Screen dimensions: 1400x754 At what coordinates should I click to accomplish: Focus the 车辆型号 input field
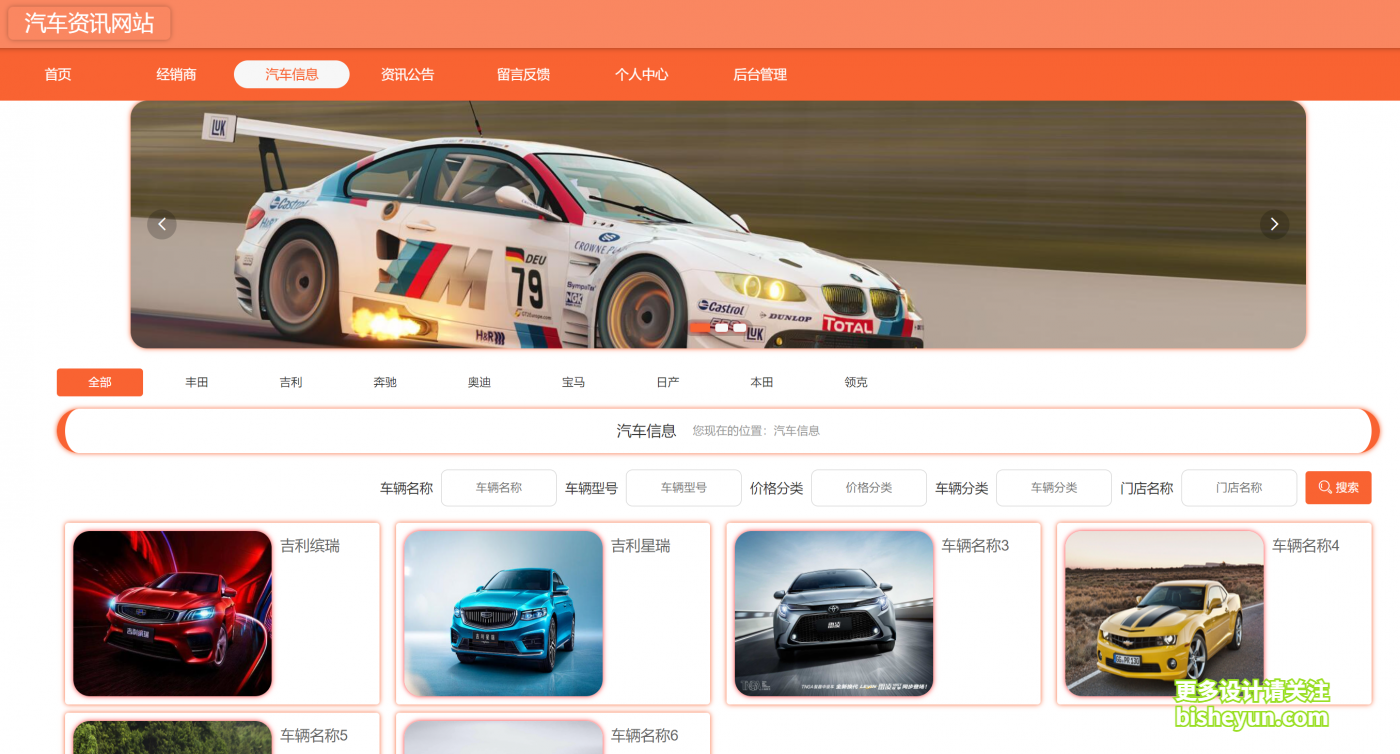pos(684,488)
